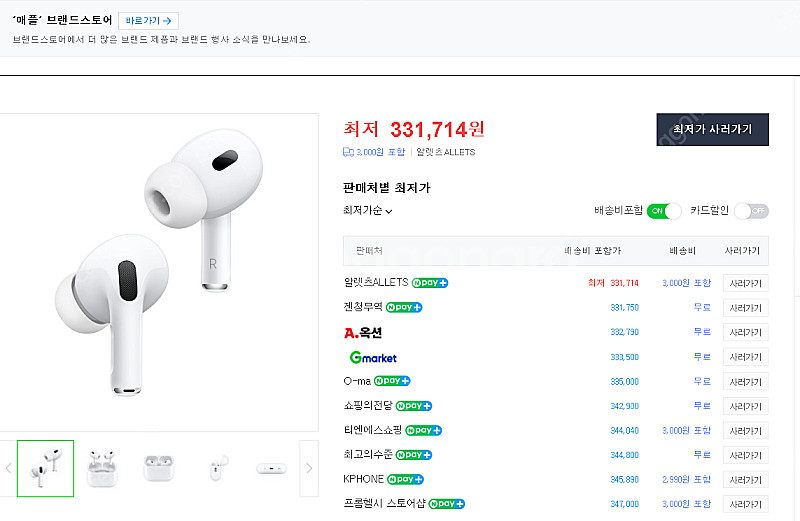Click the 335,000 price
The width and height of the screenshot is (800, 521).
tap(624, 382)
